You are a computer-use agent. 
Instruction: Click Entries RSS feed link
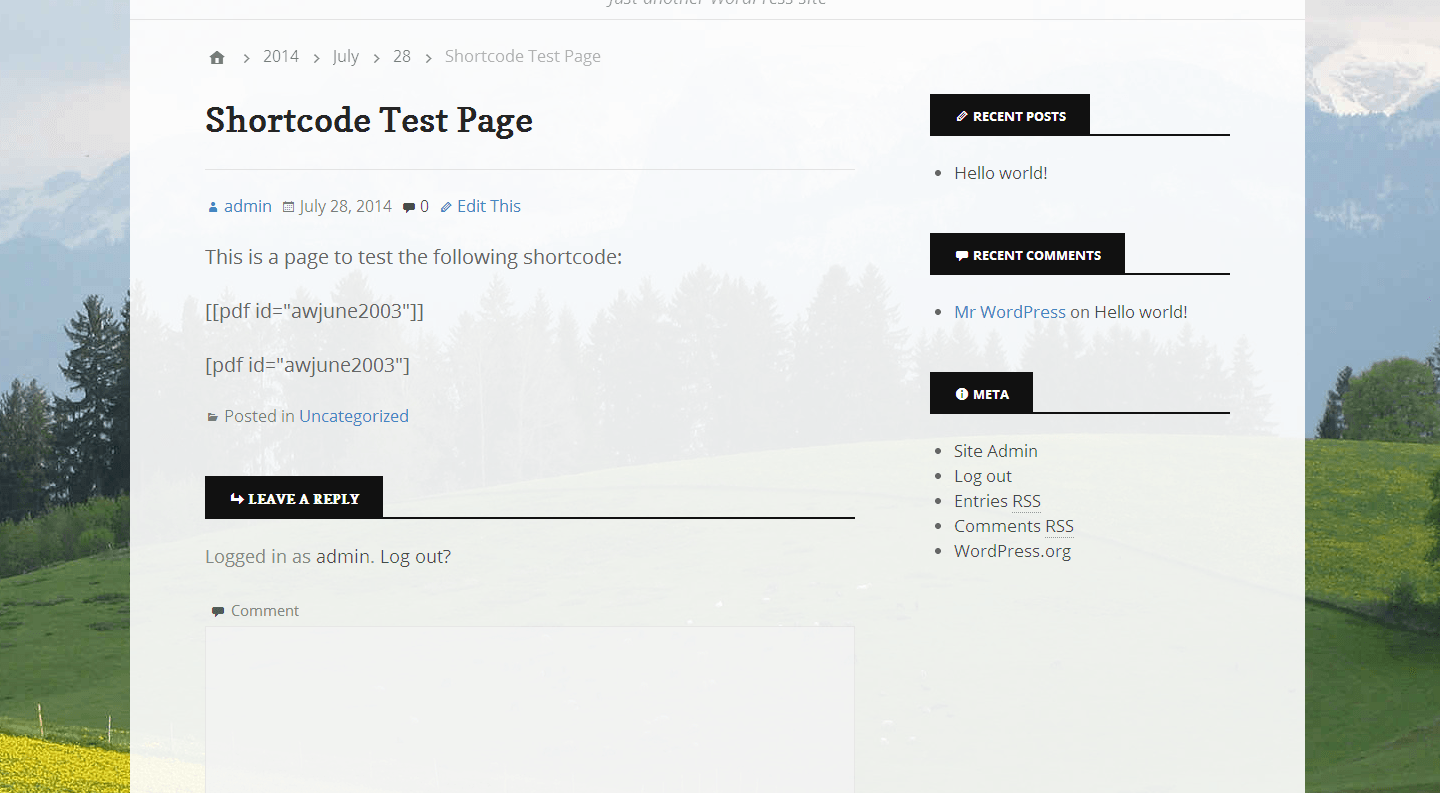tap(996, 501)
